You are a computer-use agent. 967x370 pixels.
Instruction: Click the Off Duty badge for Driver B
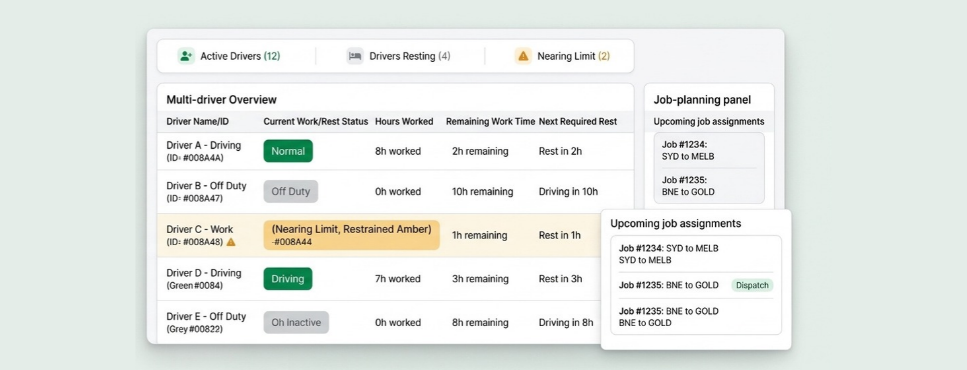click(290, 192)
